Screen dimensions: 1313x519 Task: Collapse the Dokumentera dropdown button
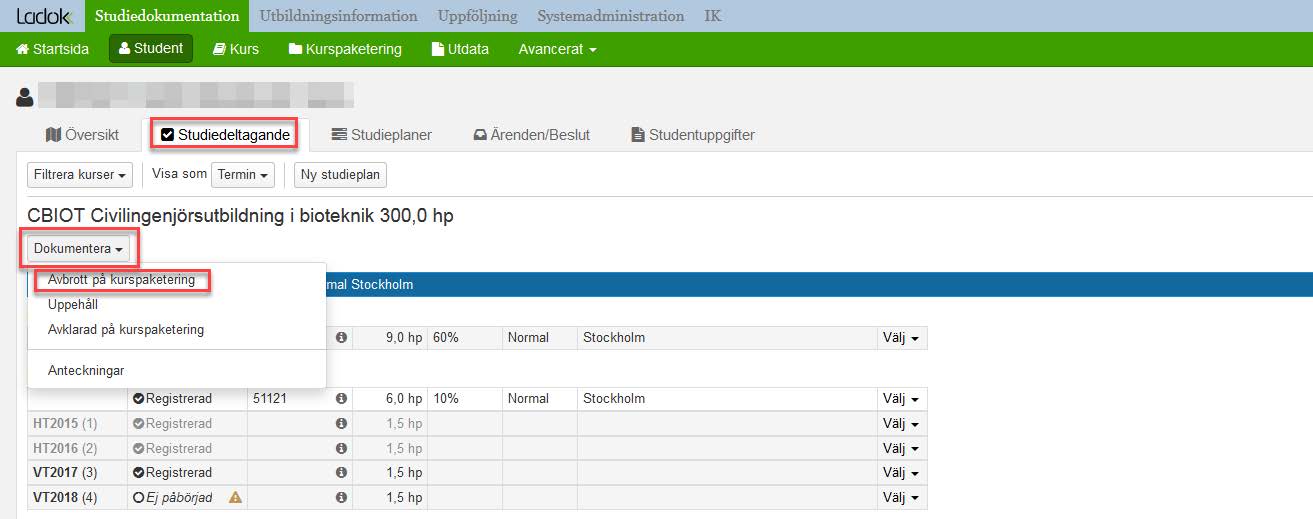[x=78, y=249]
